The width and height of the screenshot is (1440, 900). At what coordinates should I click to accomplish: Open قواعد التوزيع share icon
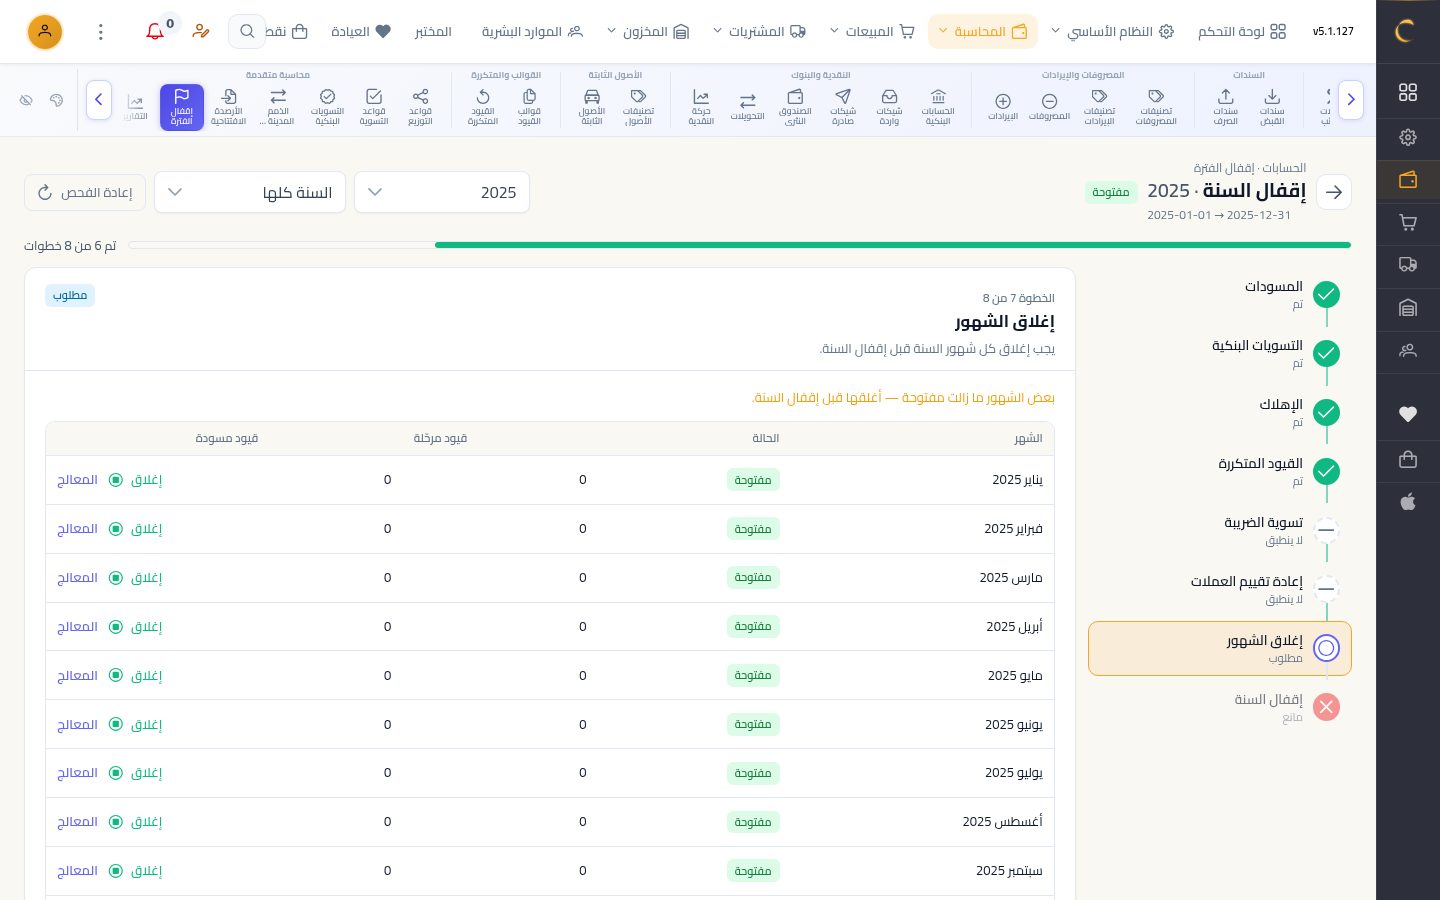tap(420, 107)
